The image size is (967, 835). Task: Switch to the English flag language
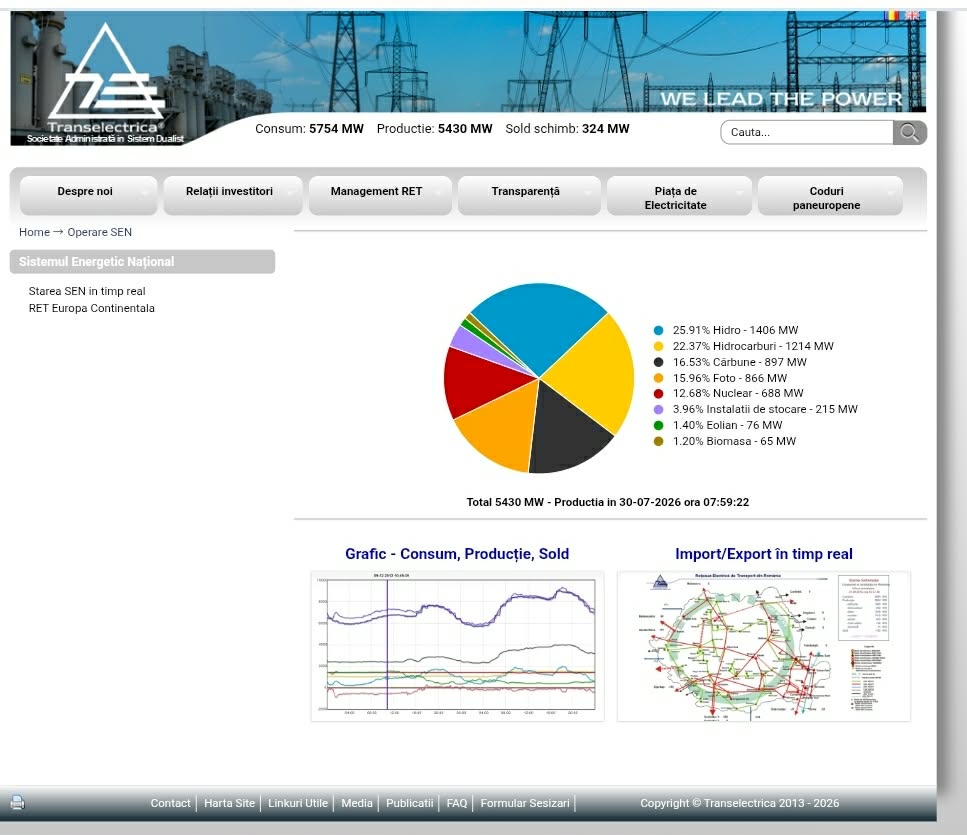[912, 15]
